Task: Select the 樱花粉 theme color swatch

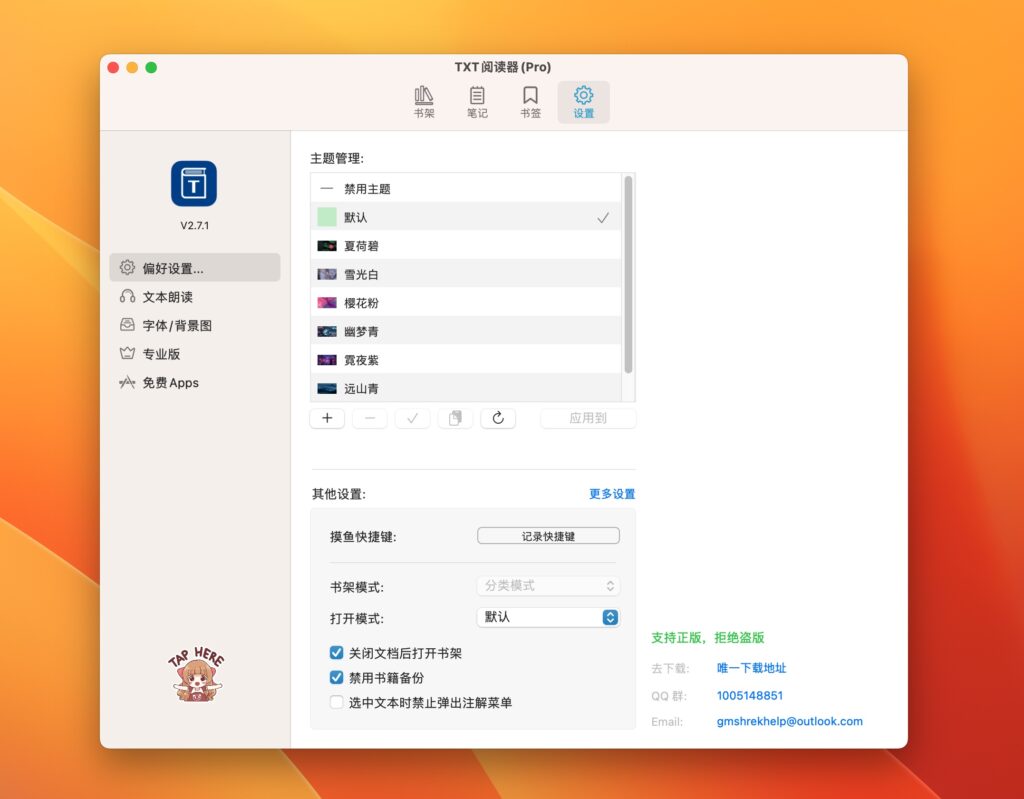Action: [325, 302]
